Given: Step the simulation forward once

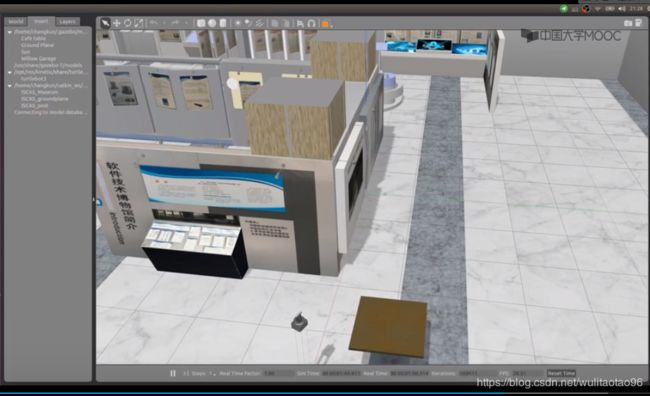Looking at the screenshot, I should point(186,373).
